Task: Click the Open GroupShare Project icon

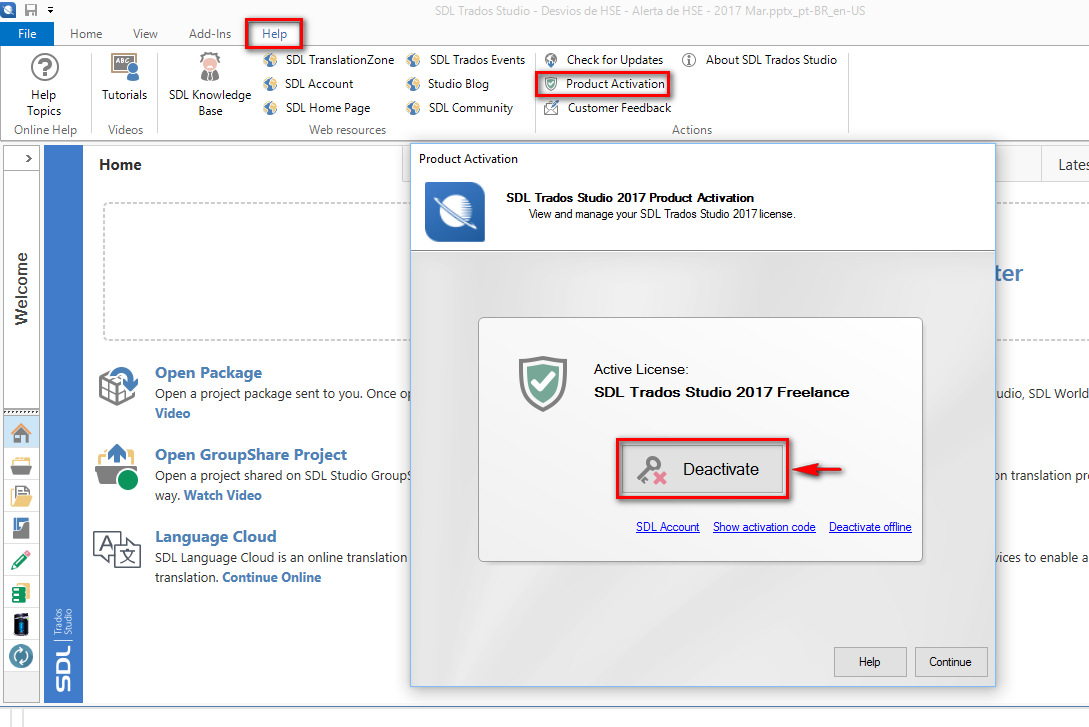Action: 117,467
